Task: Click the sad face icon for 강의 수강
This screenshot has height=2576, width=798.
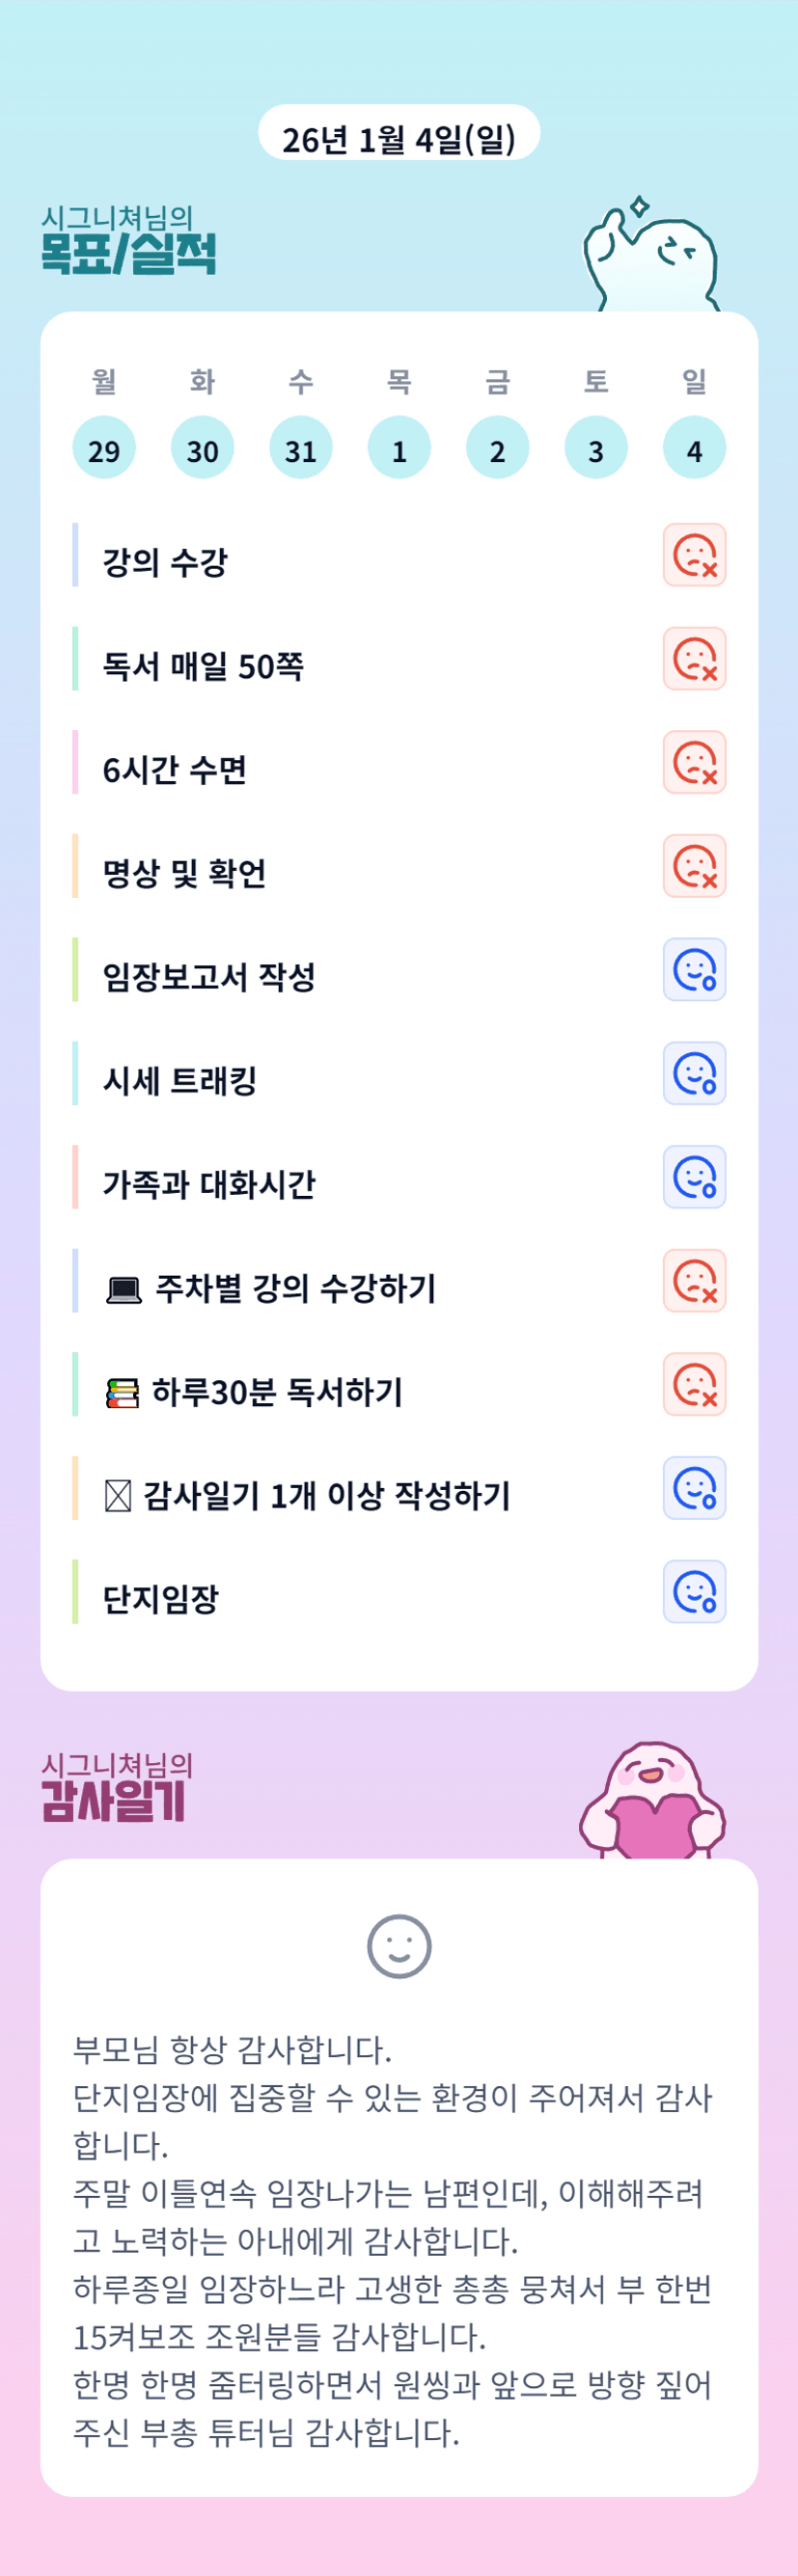Action: pos(694,555)
